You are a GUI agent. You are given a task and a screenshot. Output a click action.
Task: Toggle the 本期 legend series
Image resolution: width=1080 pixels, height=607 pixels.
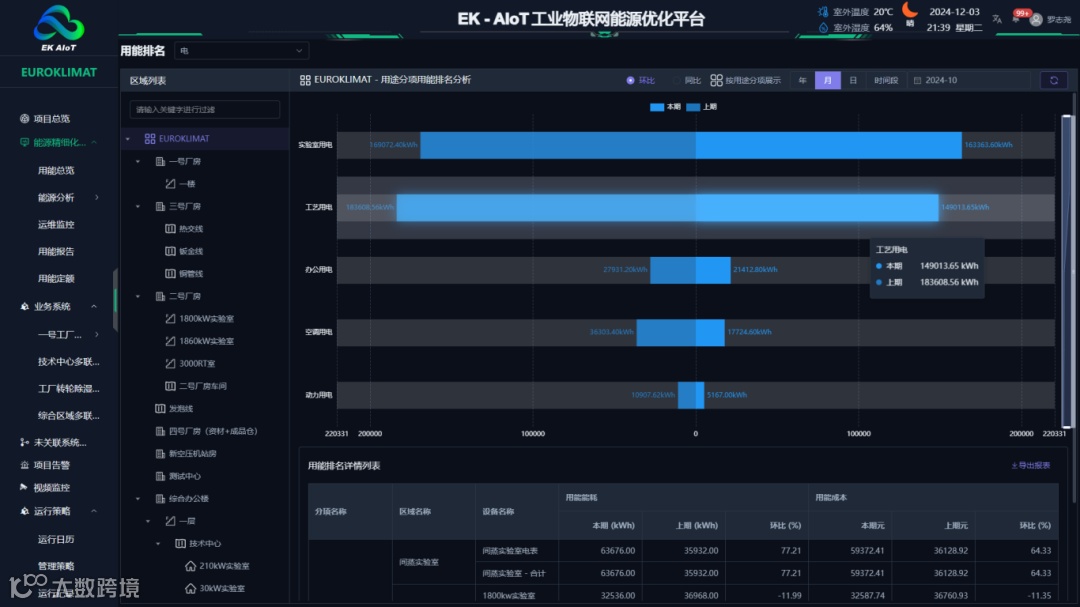tap(665, 107)
